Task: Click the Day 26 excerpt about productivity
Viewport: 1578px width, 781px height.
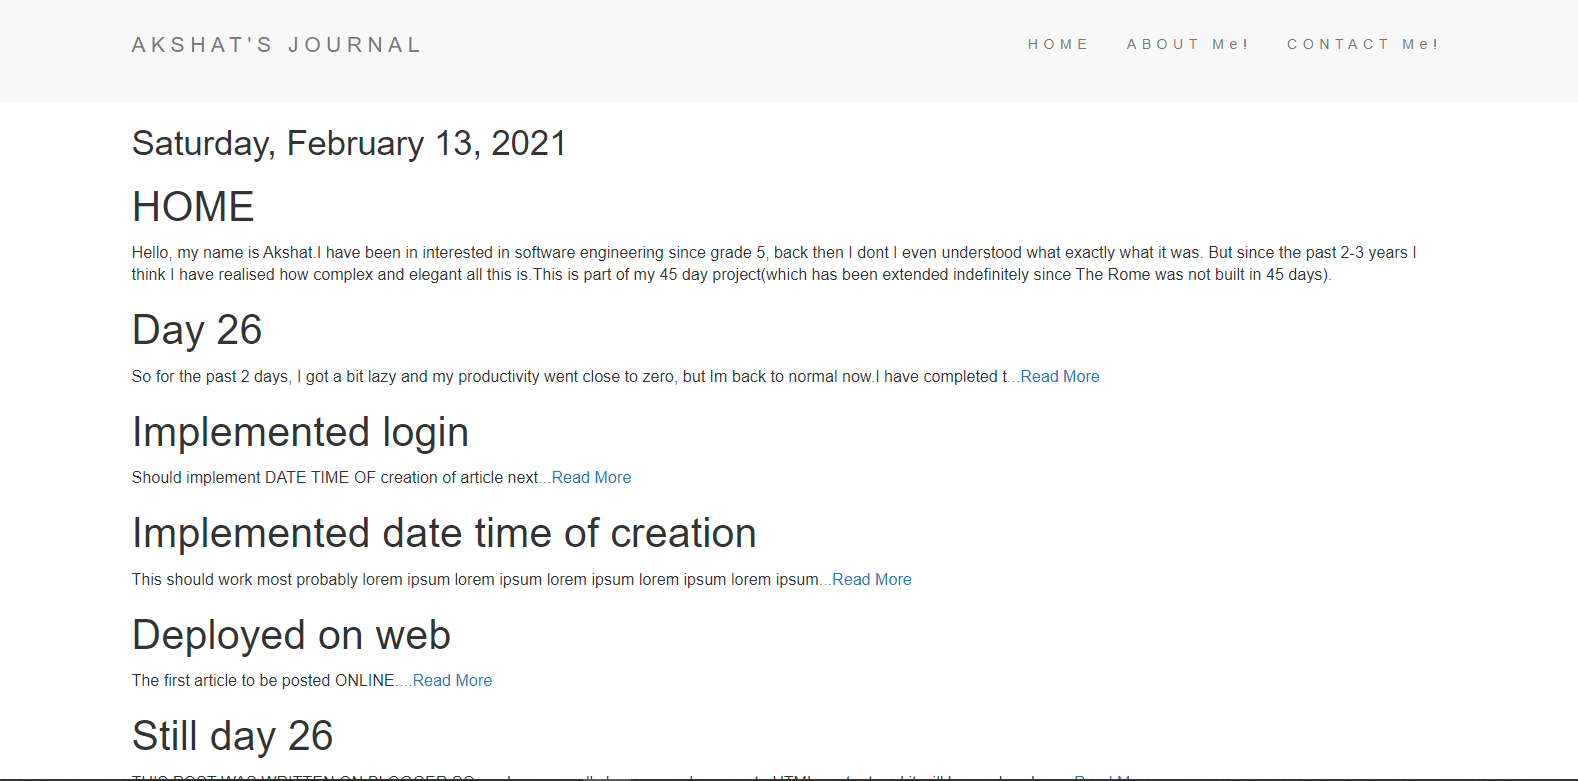Action: [565, 376]
